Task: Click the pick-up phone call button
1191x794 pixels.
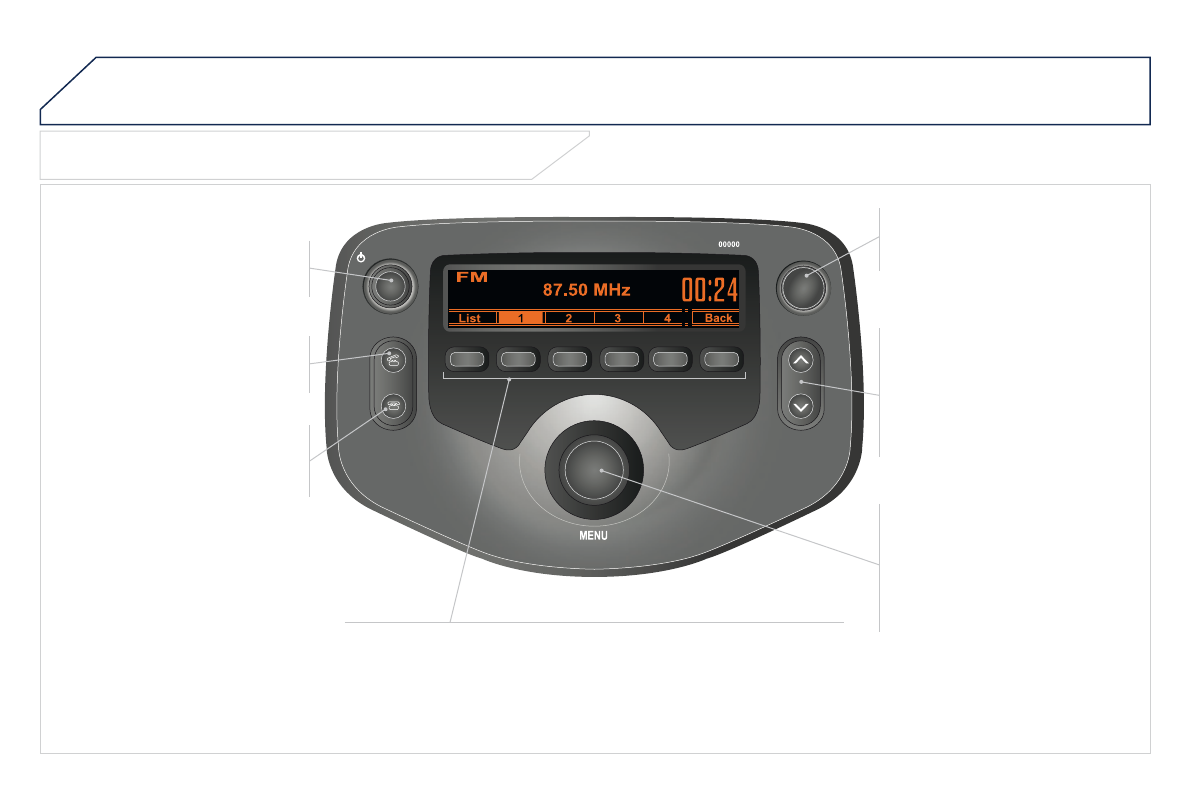Action: [x=393, y=359]
